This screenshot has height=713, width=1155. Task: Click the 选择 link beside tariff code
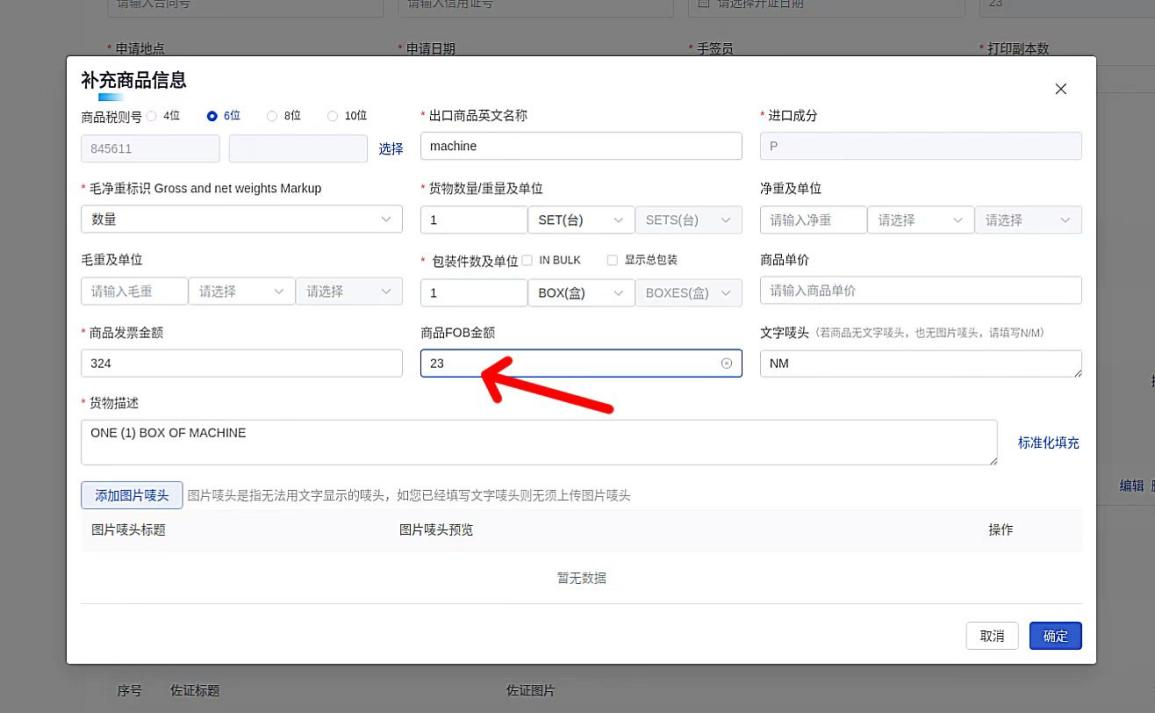tap(391, 149)
